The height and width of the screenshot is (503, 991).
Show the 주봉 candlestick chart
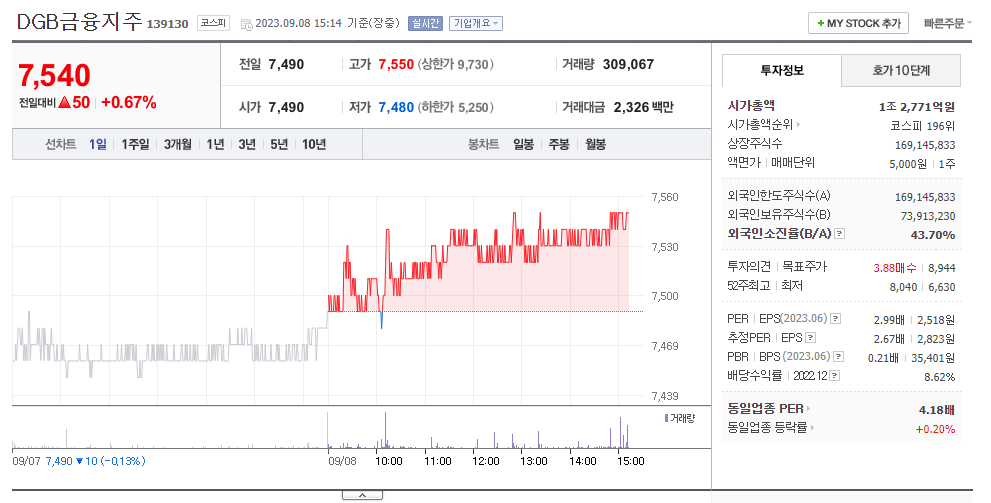pos(559,145)
